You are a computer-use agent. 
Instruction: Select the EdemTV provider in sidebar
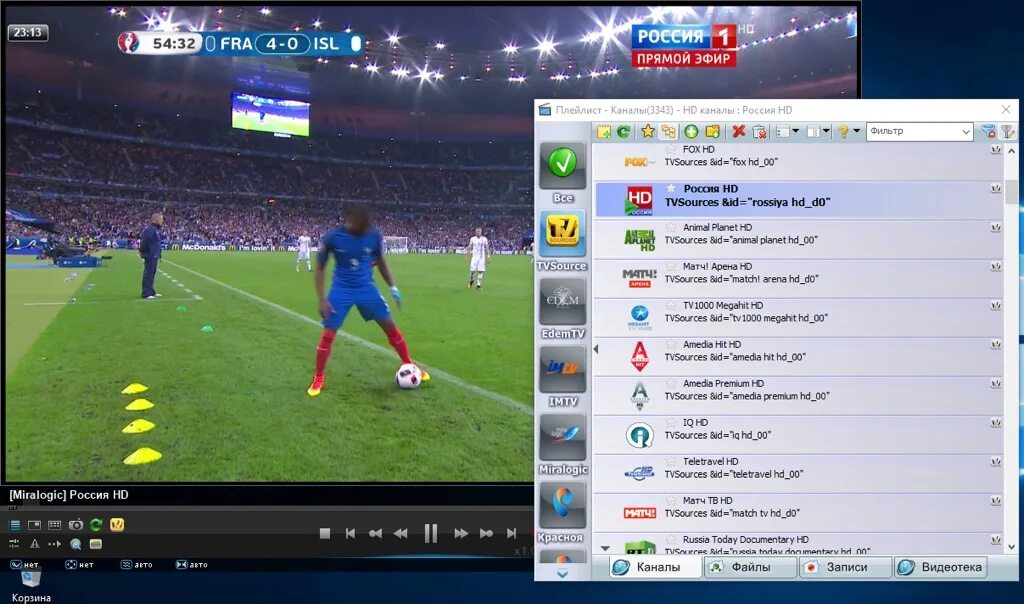point(562,310)
